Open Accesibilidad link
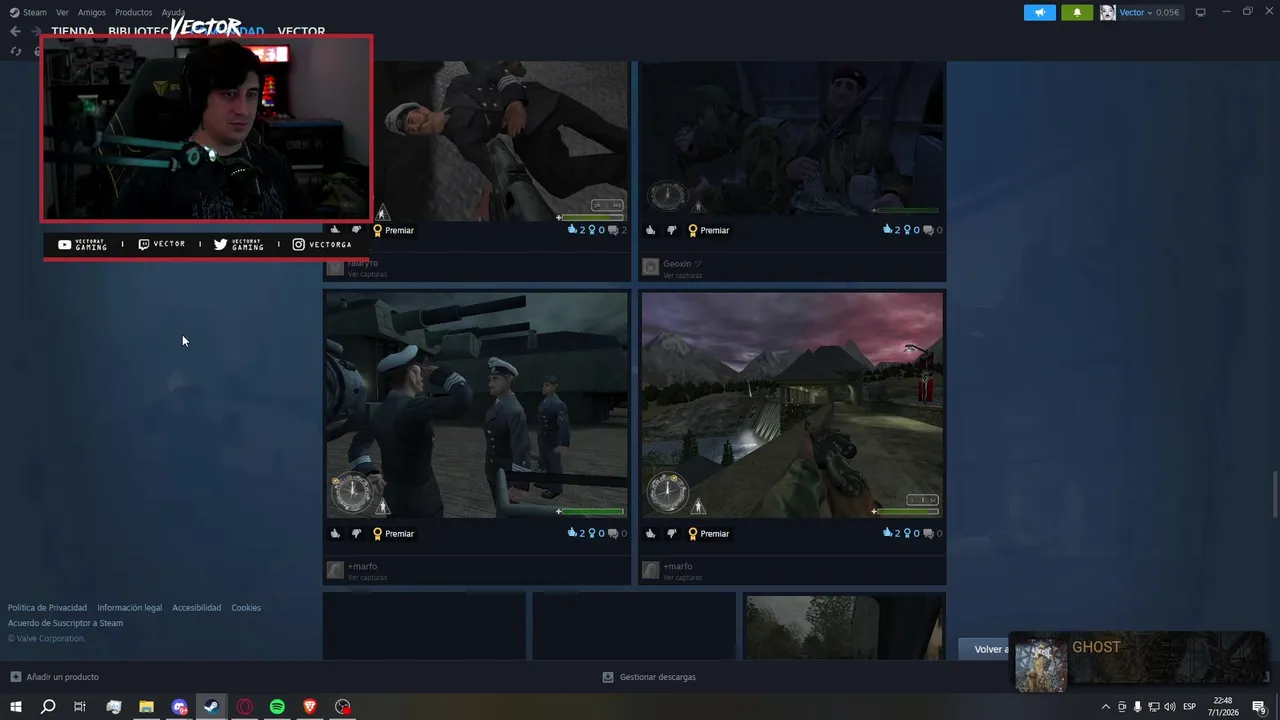Screen dimensions: 1280x720 click(196, 607)
